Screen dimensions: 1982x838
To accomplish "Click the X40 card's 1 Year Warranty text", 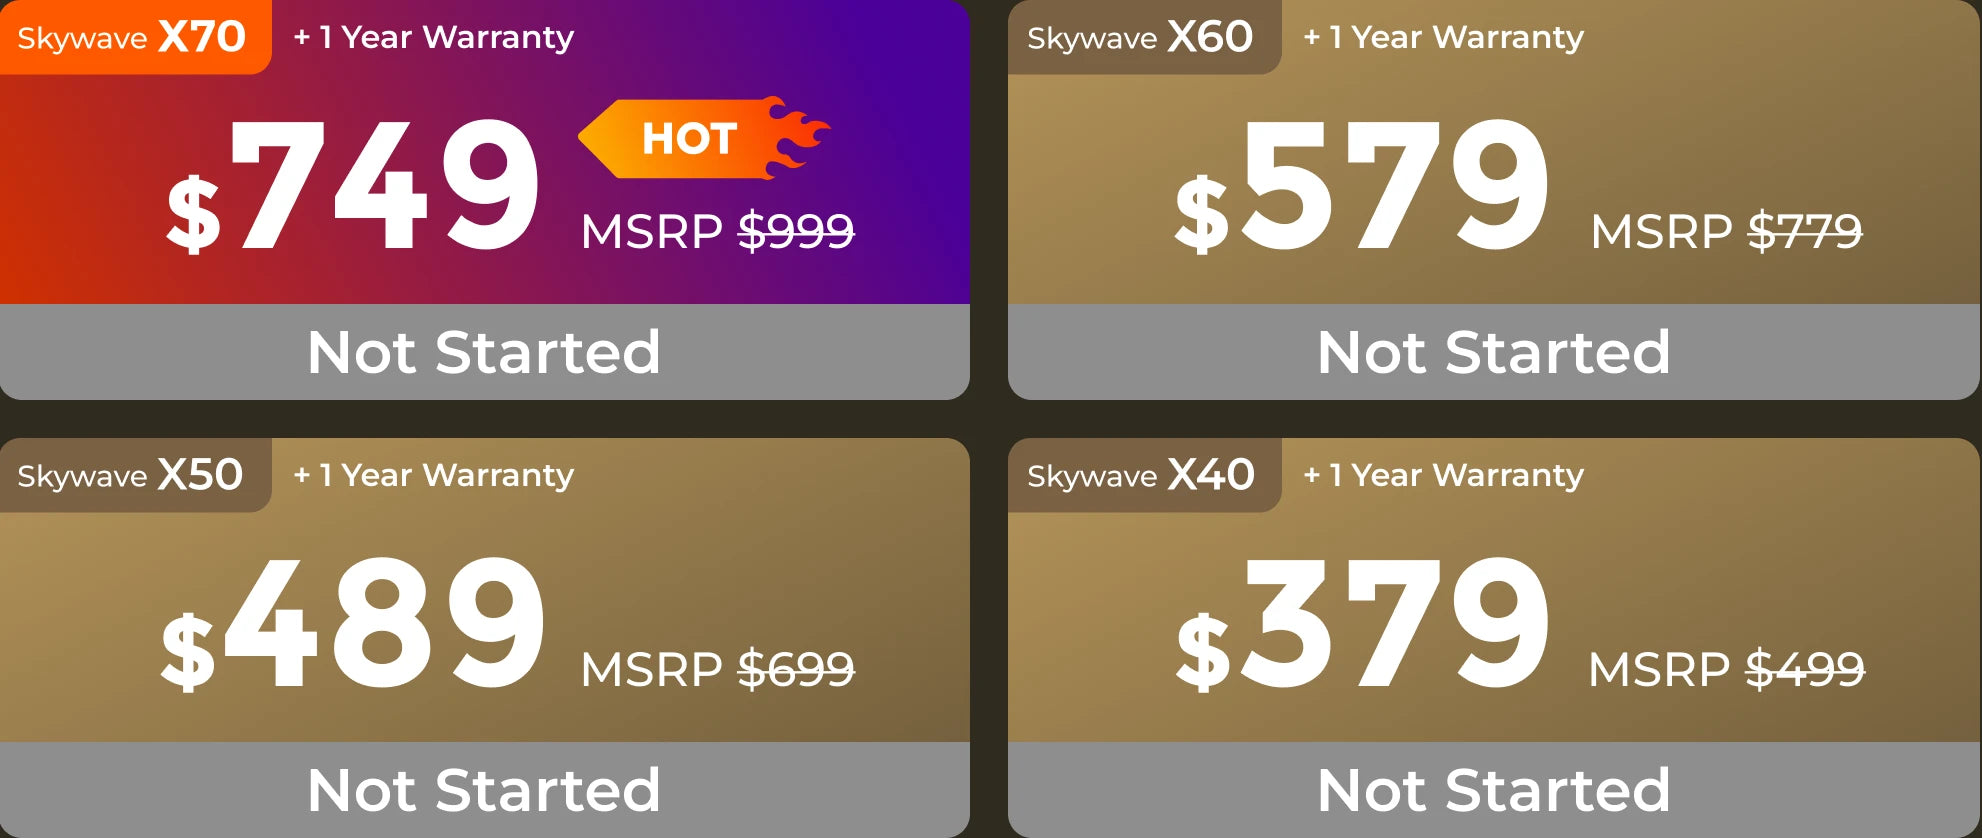I will tap(1444, 475).
